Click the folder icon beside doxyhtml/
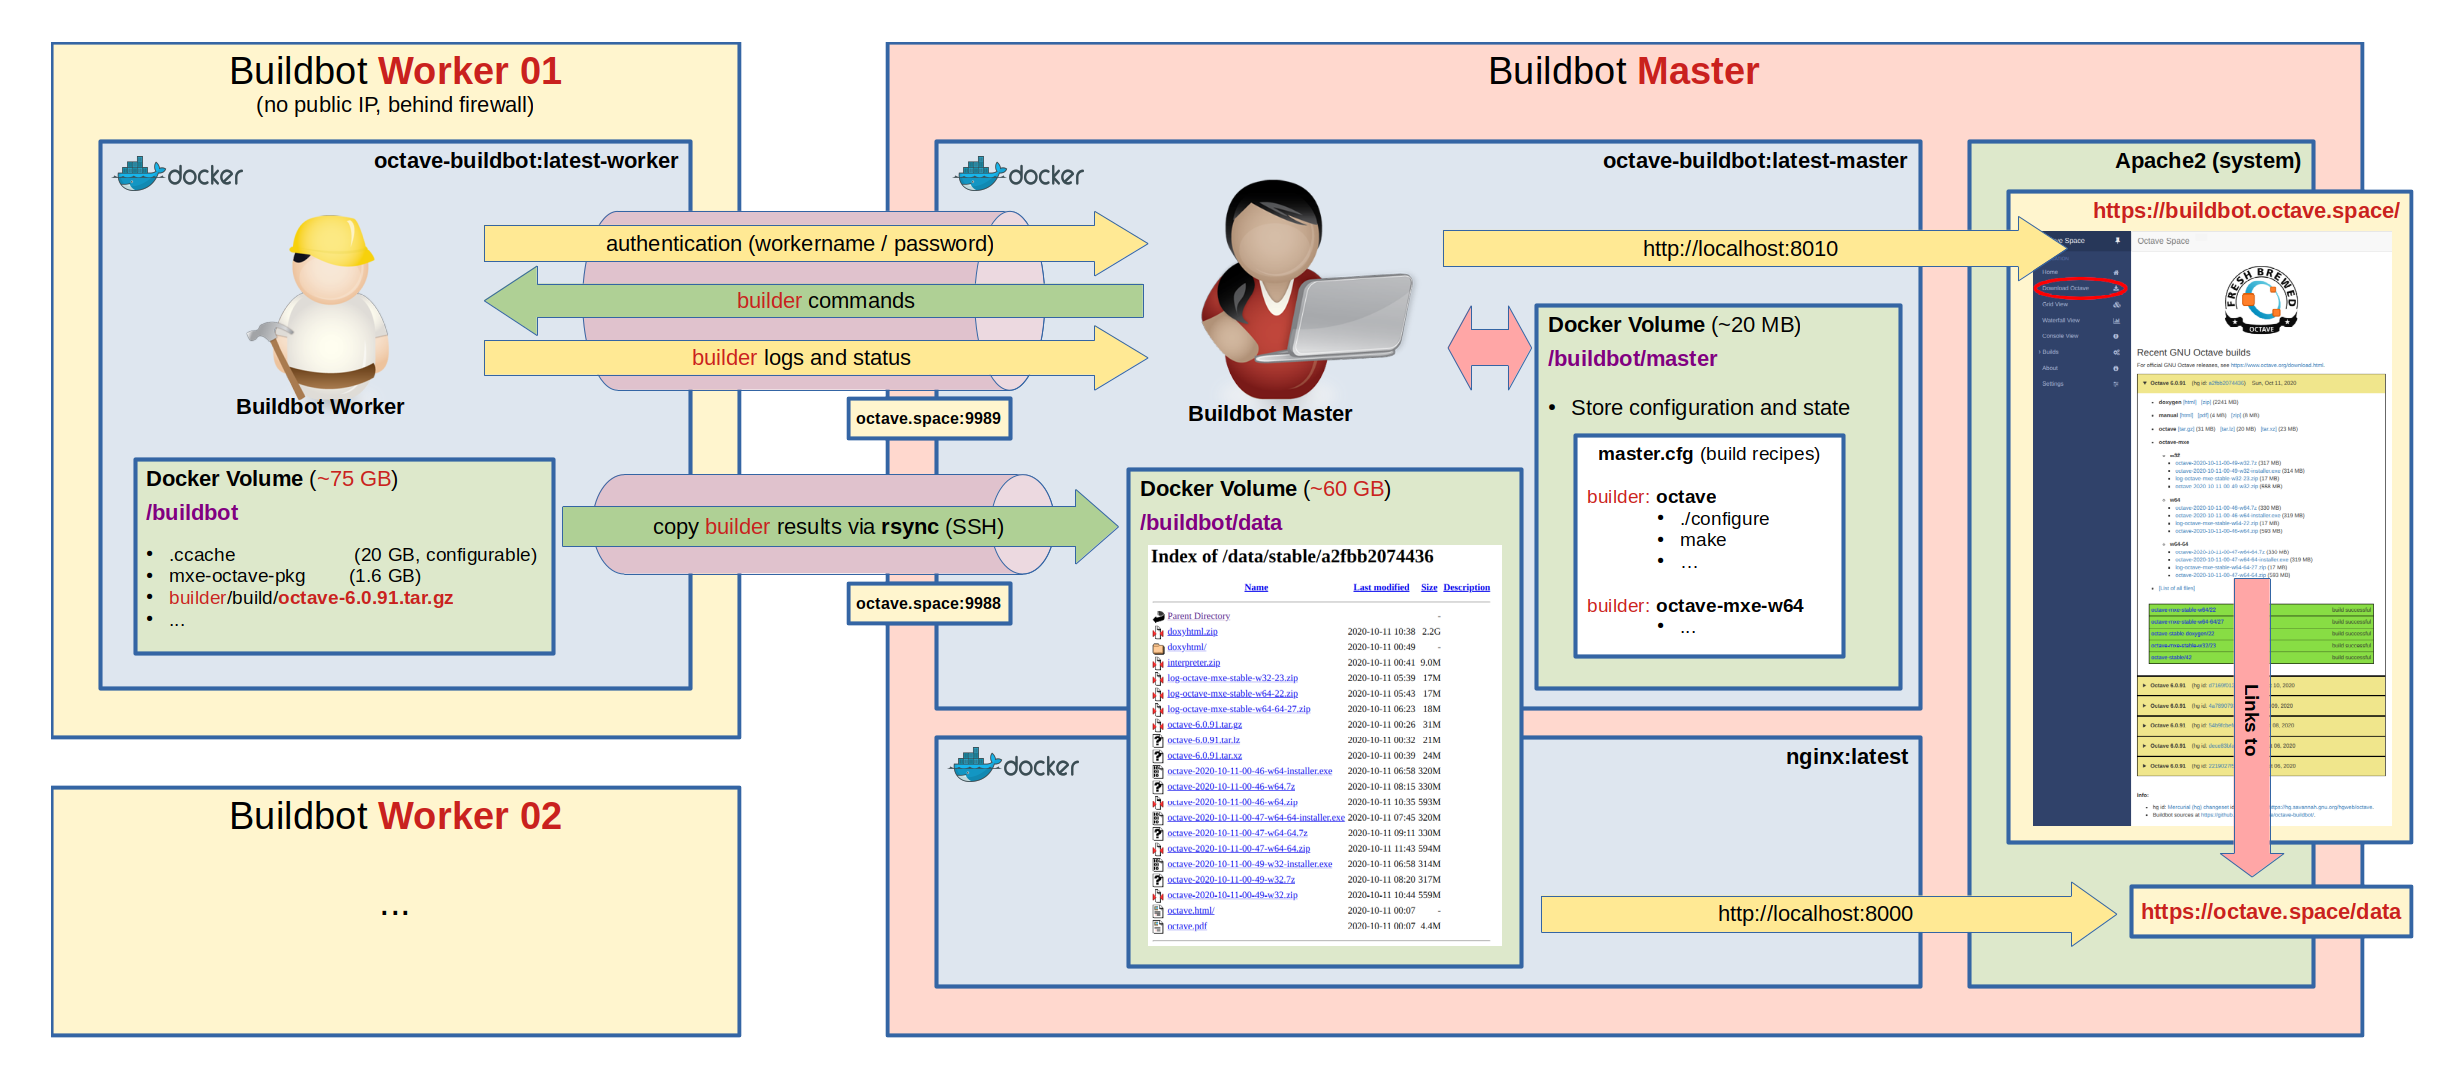The height and width of the screenshot is (1089, 2451). tap(1158, 648)
